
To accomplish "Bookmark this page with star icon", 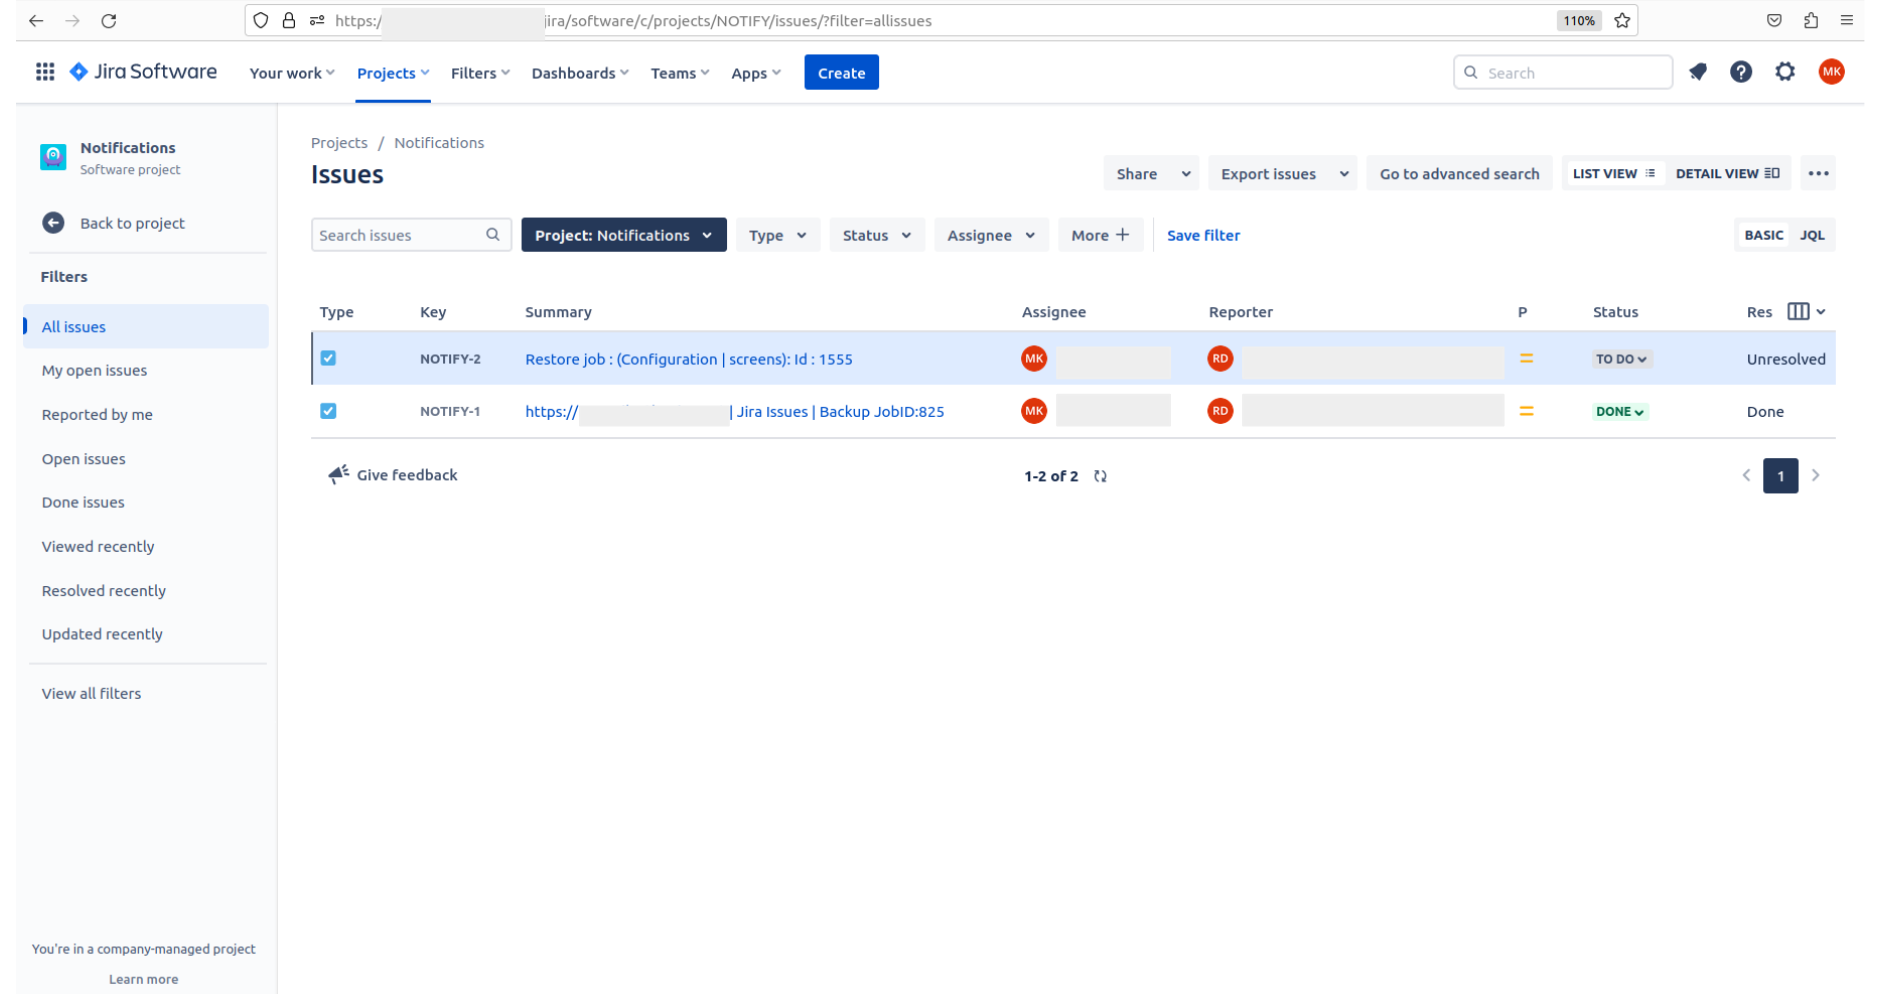I will pyautogui.click(x=1622, y=21).
